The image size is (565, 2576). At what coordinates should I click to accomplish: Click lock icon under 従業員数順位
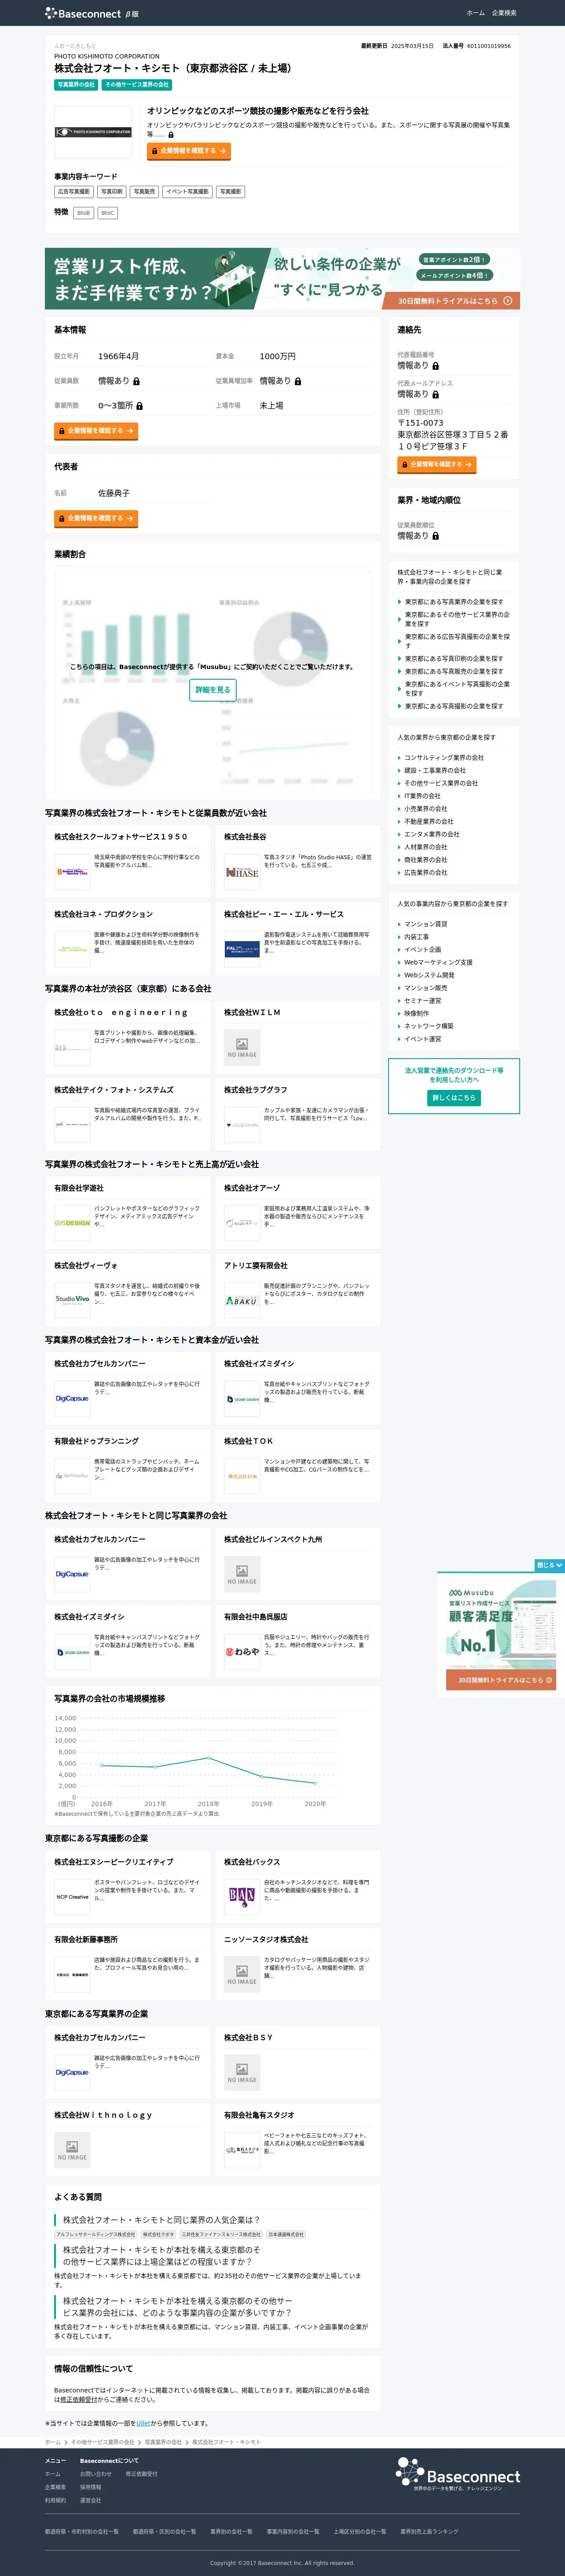[435, 536]
